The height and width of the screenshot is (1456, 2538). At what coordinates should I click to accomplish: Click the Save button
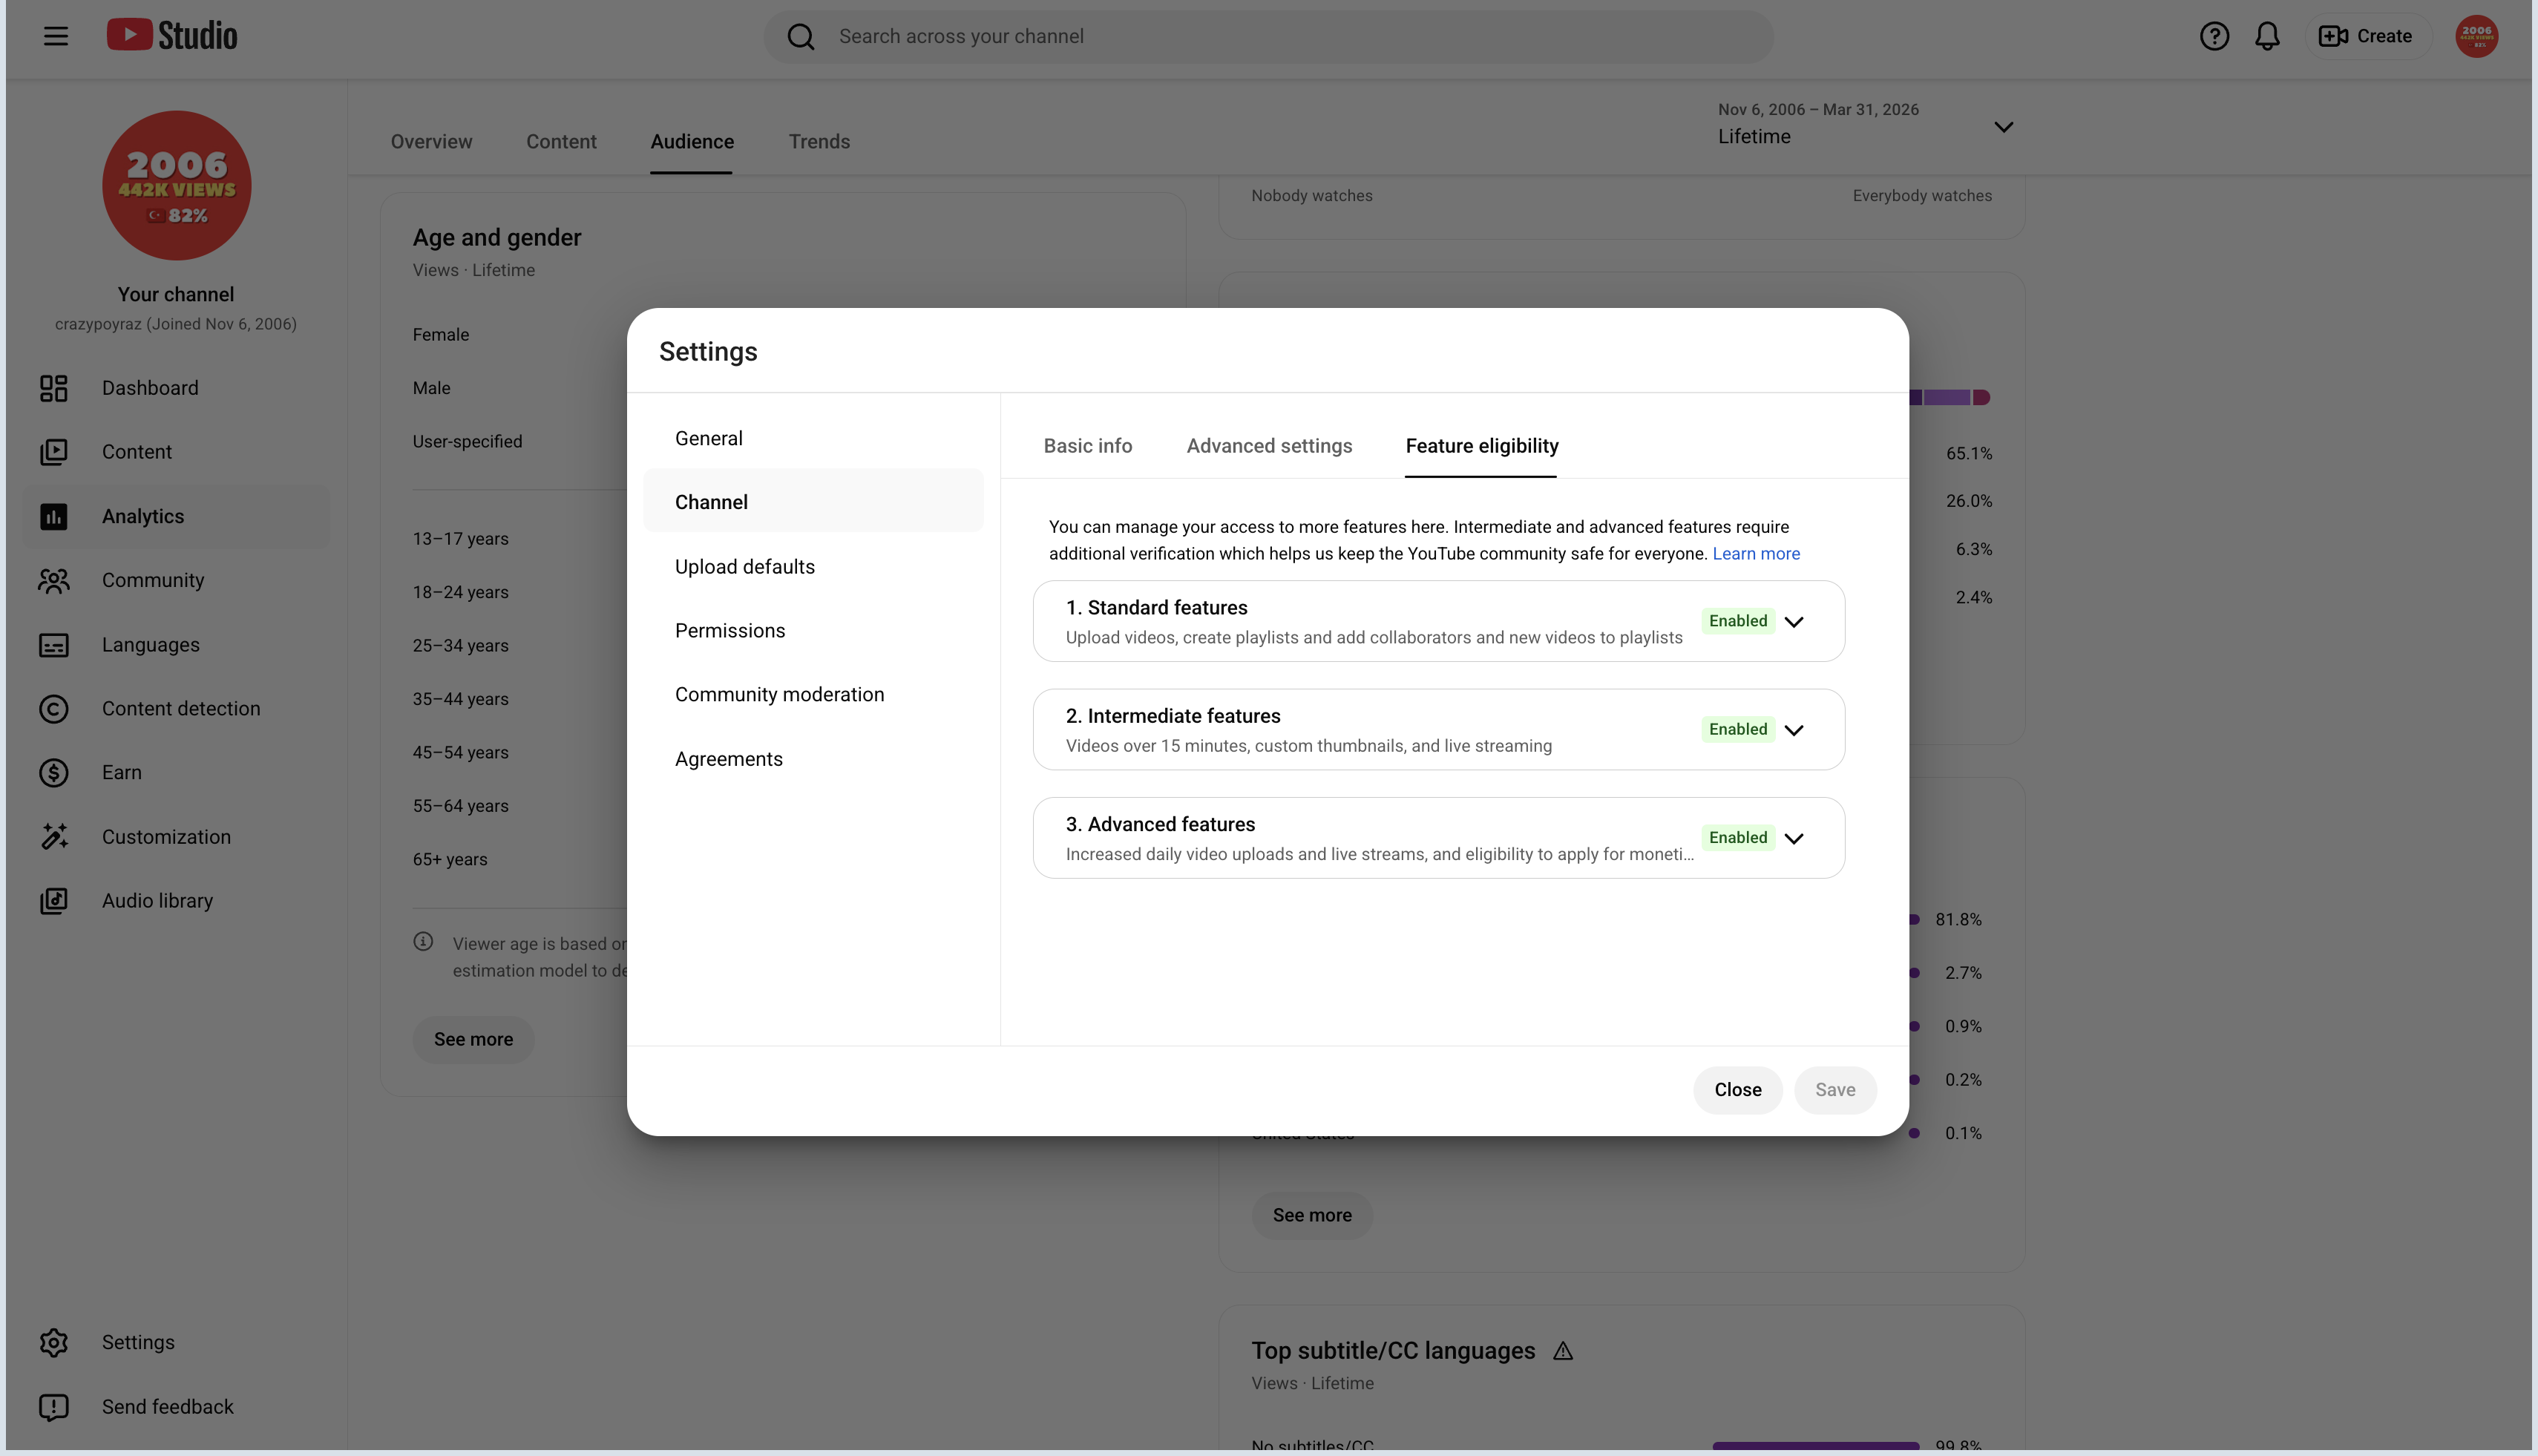tap(1835, 1090)
